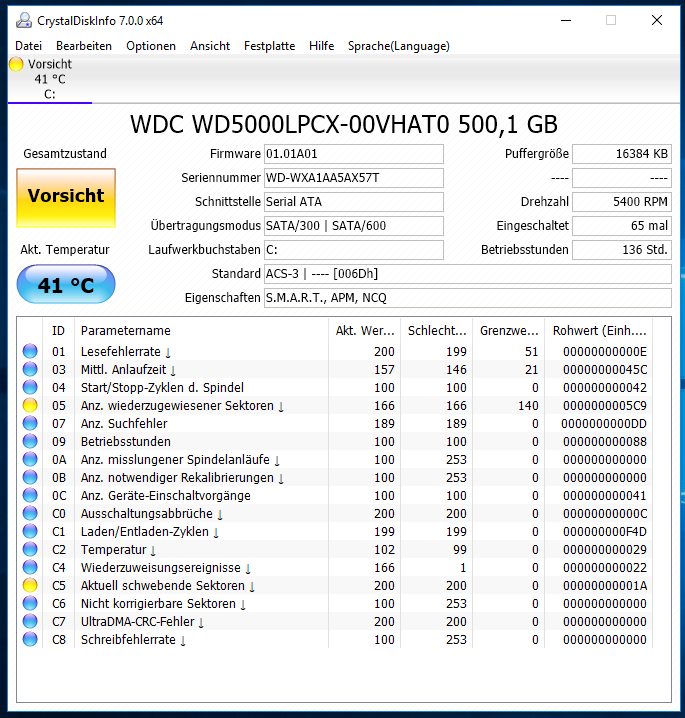Select the UltraDMA-CRC-Fehler parameter name
685x718 pixels.
137,621
